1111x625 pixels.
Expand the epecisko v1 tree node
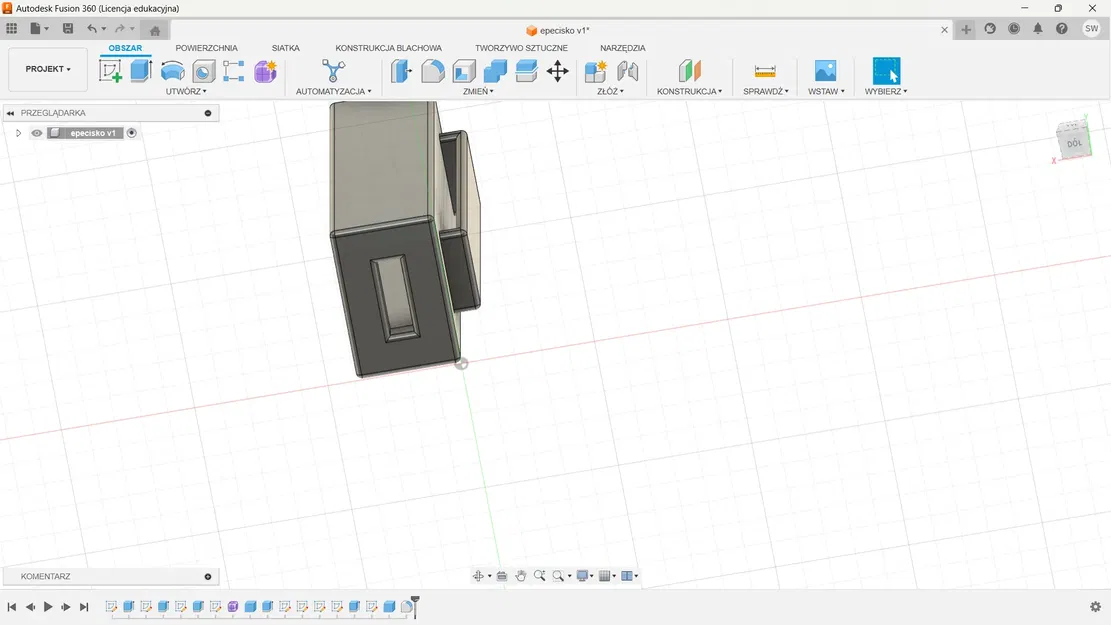pos(18,133)
